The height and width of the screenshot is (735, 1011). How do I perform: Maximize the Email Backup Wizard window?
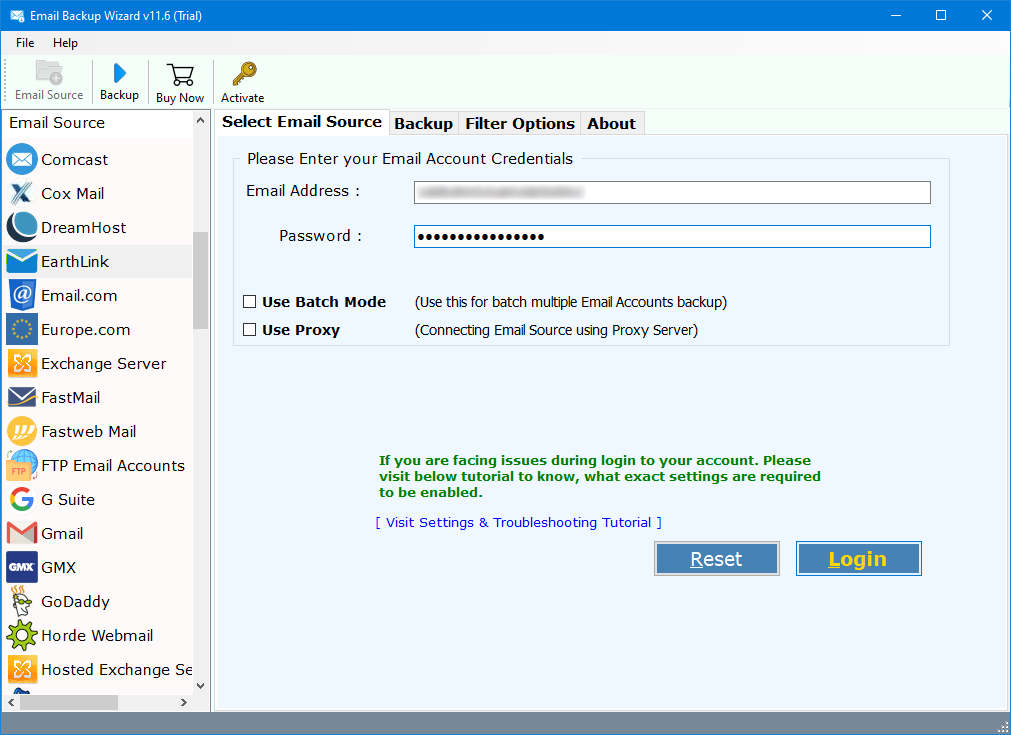(x=941, y=15)
